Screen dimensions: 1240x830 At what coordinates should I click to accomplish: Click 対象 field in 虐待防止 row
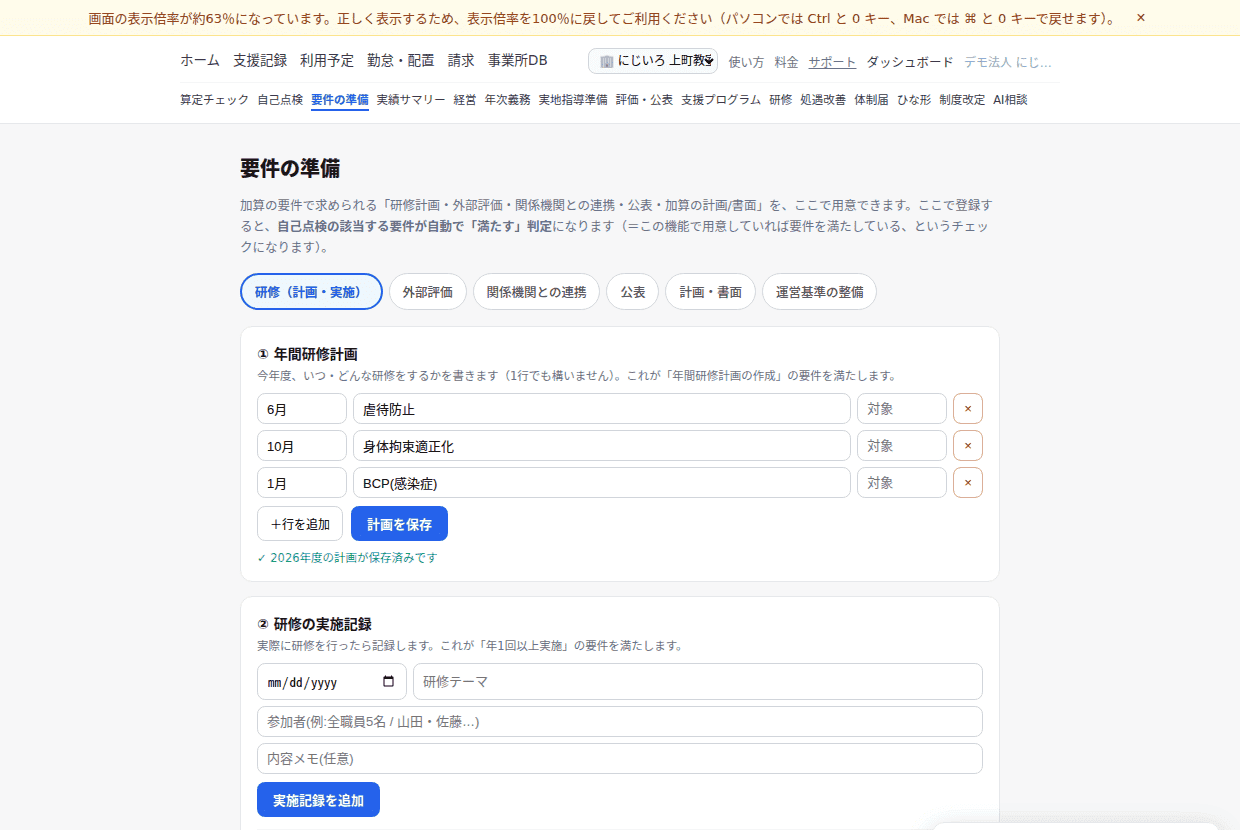pyautogui.click(x=902, y=408)
